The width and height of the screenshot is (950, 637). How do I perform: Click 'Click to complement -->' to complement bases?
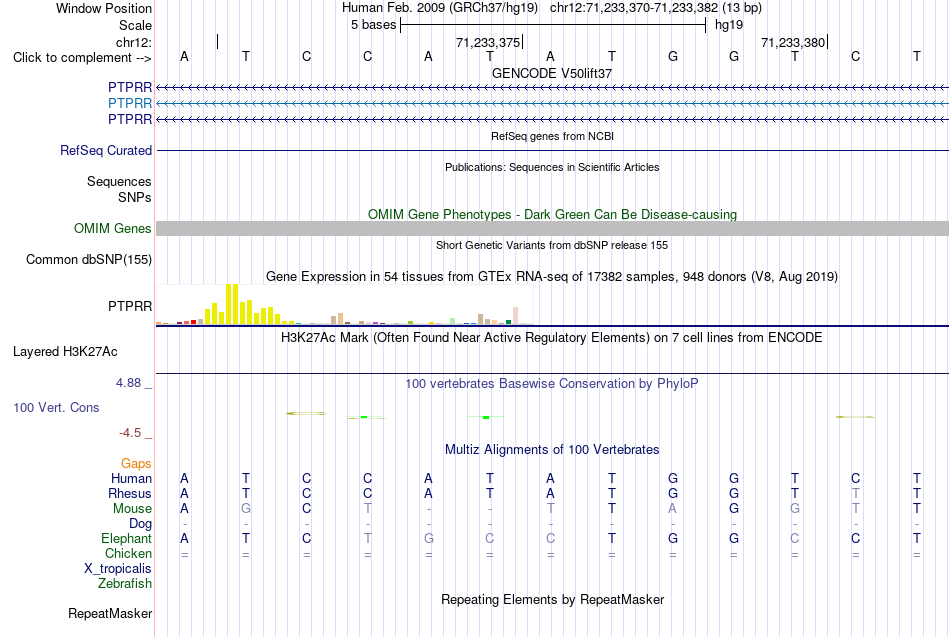(82, 58)
